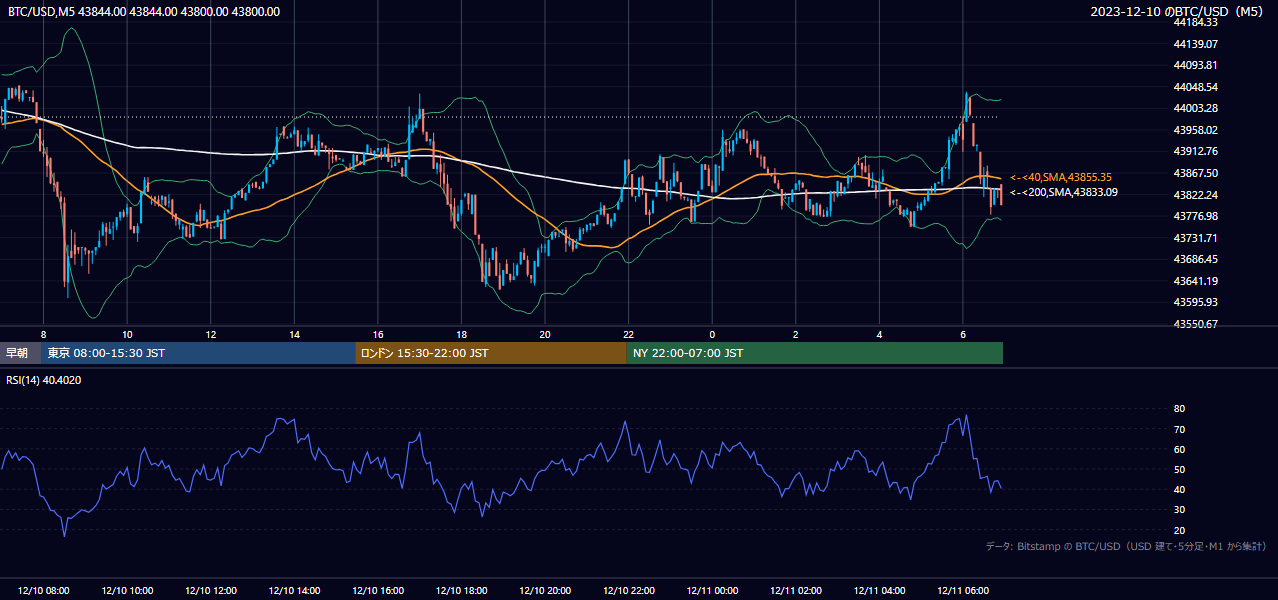
Task: Click the RSI scale value 20
Action: [x=1179, y=530]
